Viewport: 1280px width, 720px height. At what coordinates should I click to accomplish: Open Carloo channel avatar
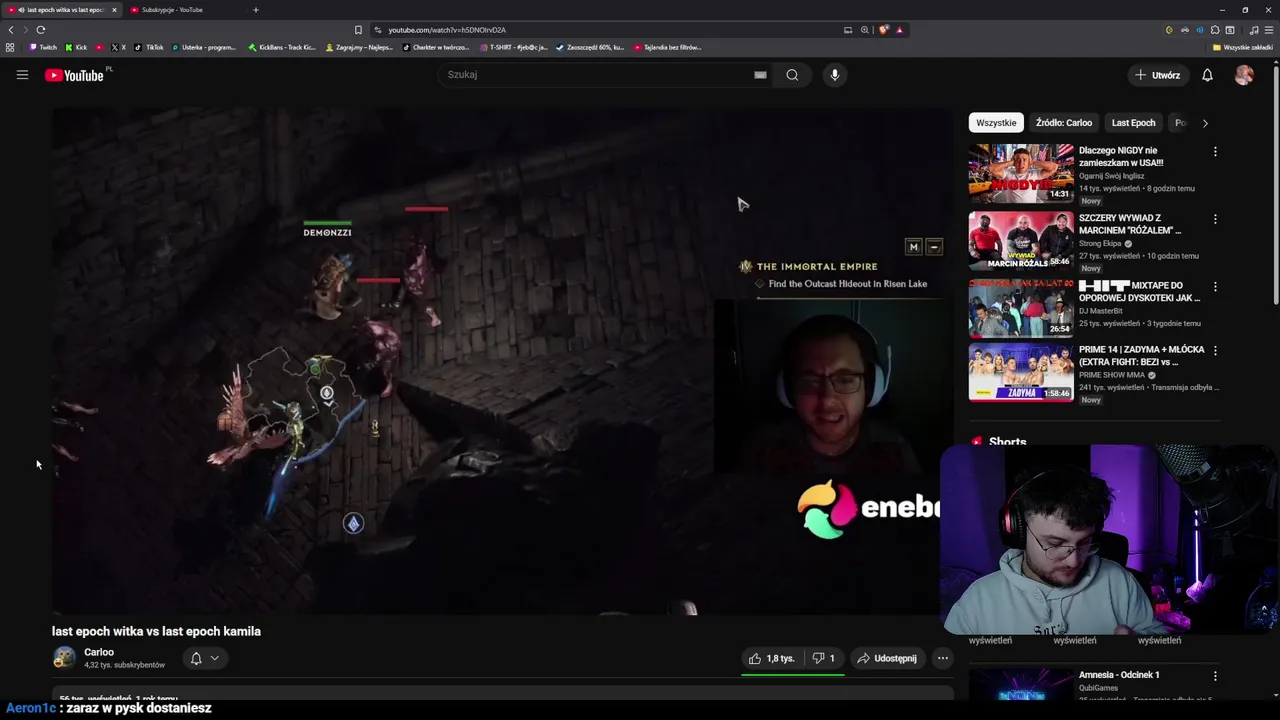[64, 657]
